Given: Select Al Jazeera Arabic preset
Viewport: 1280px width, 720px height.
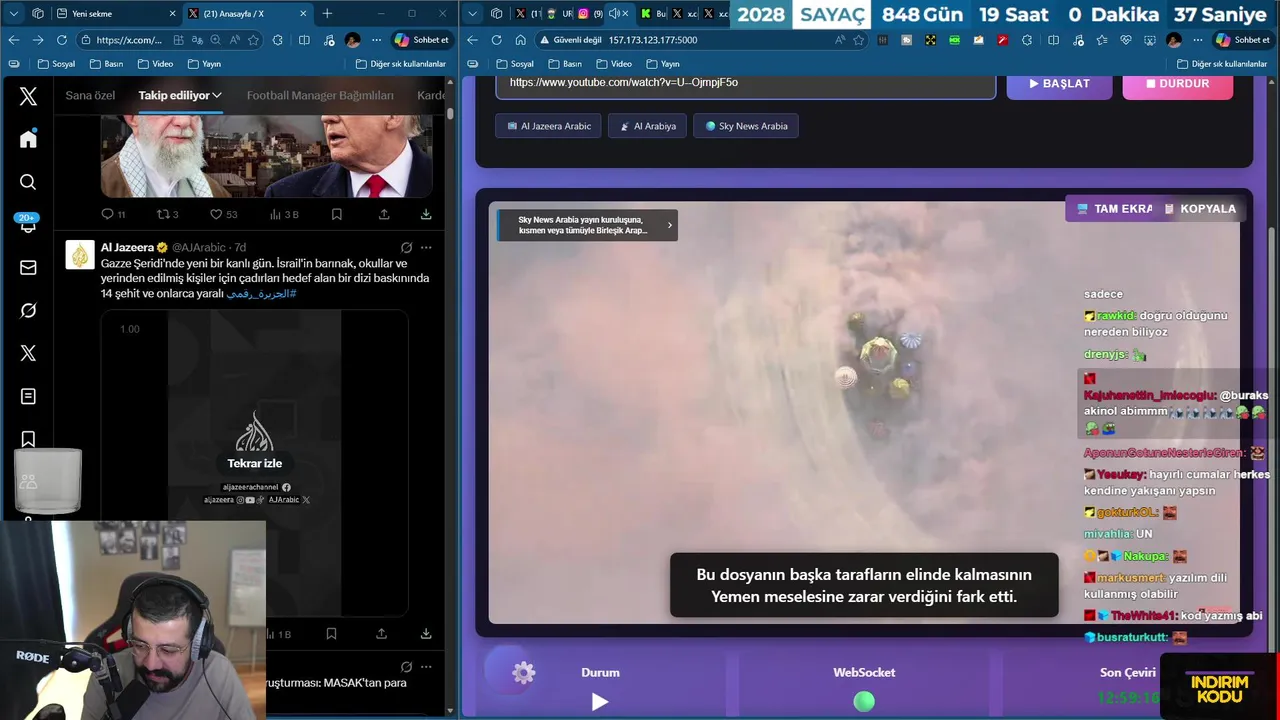Looking at the screenshot, I should (x=548, y=126).
